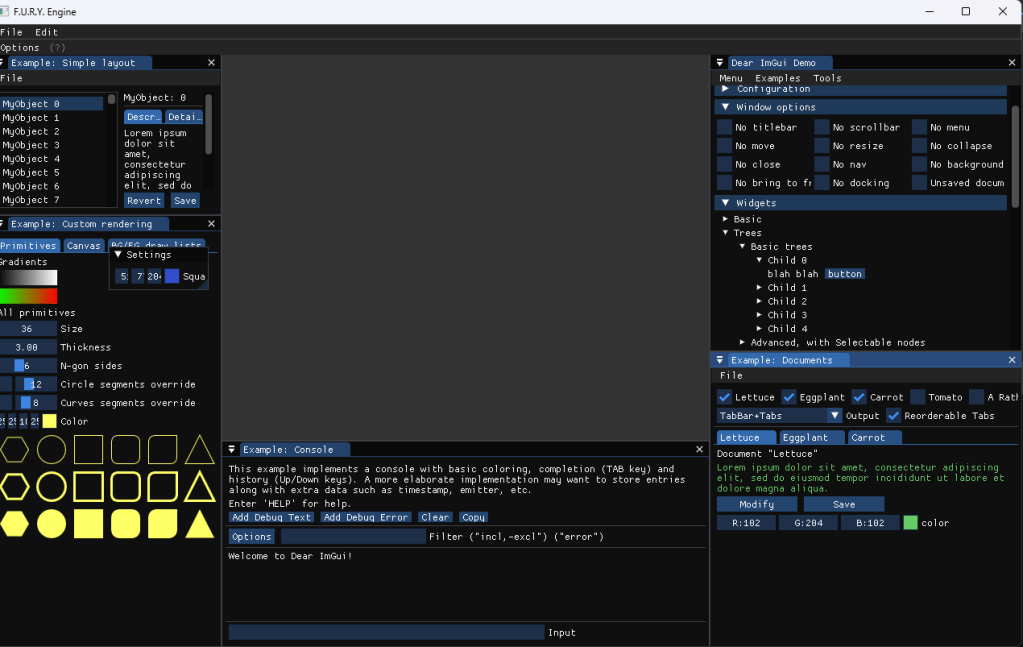Collapse the Example: Documents window triangle icon
Screen dimensions: 1023x647
(721, 359)
